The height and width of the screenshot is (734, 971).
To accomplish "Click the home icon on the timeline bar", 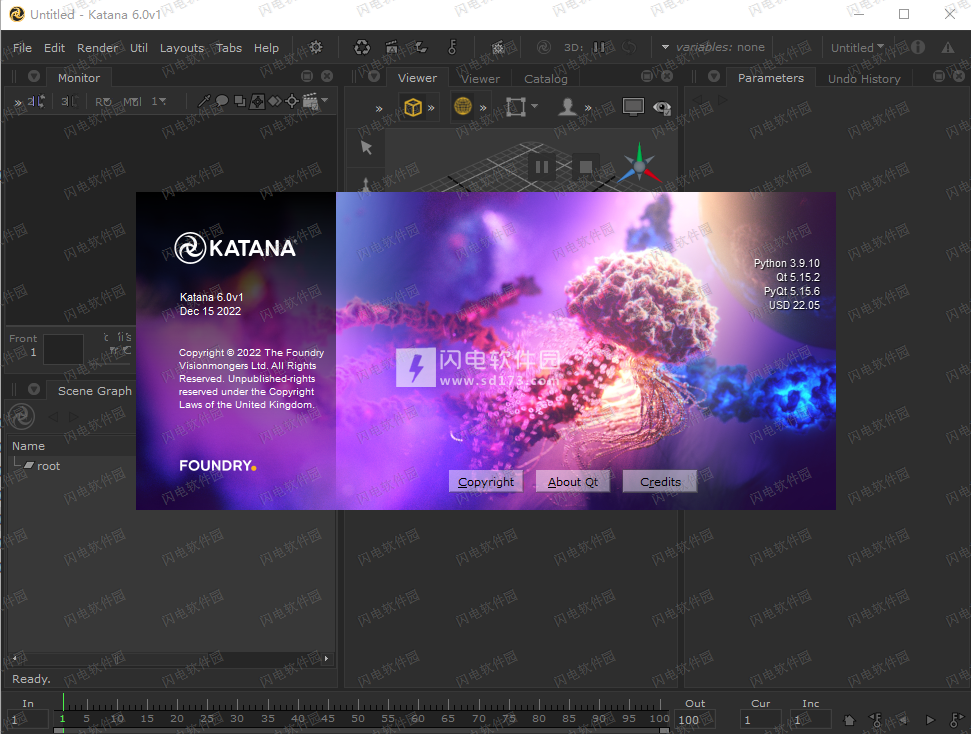I will [849, 720].
